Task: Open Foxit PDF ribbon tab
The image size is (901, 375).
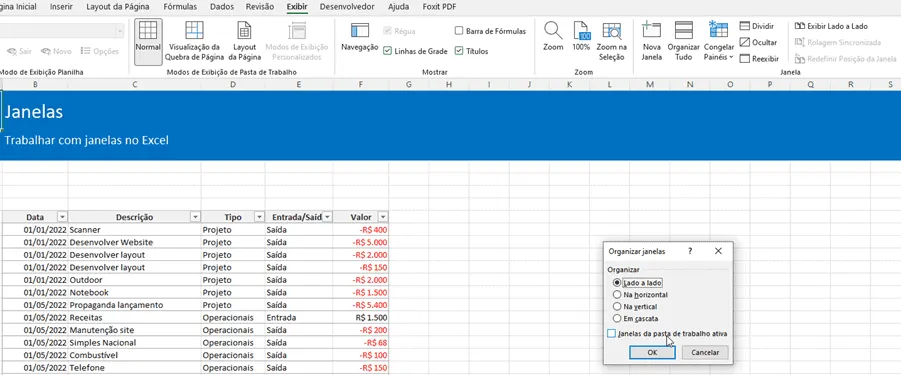Action: 439,7
